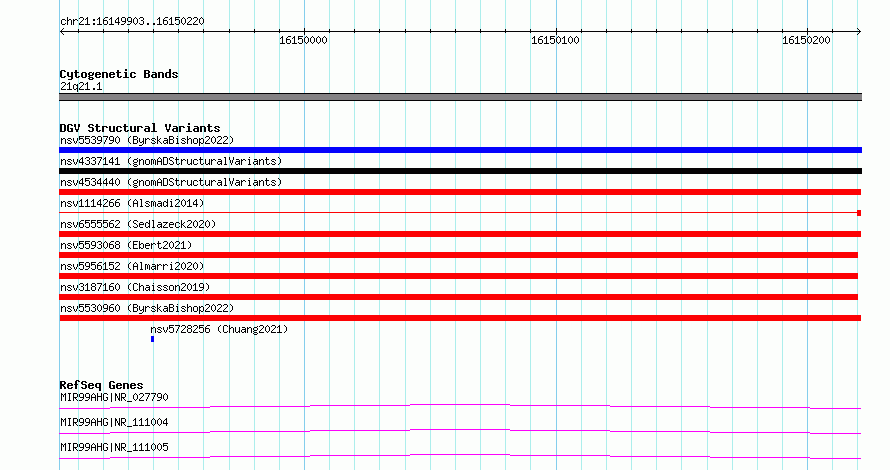This screenshot has height=470, width=890.
Task: Click the red nsv3187160 variant bar
Action: (459, 297)
